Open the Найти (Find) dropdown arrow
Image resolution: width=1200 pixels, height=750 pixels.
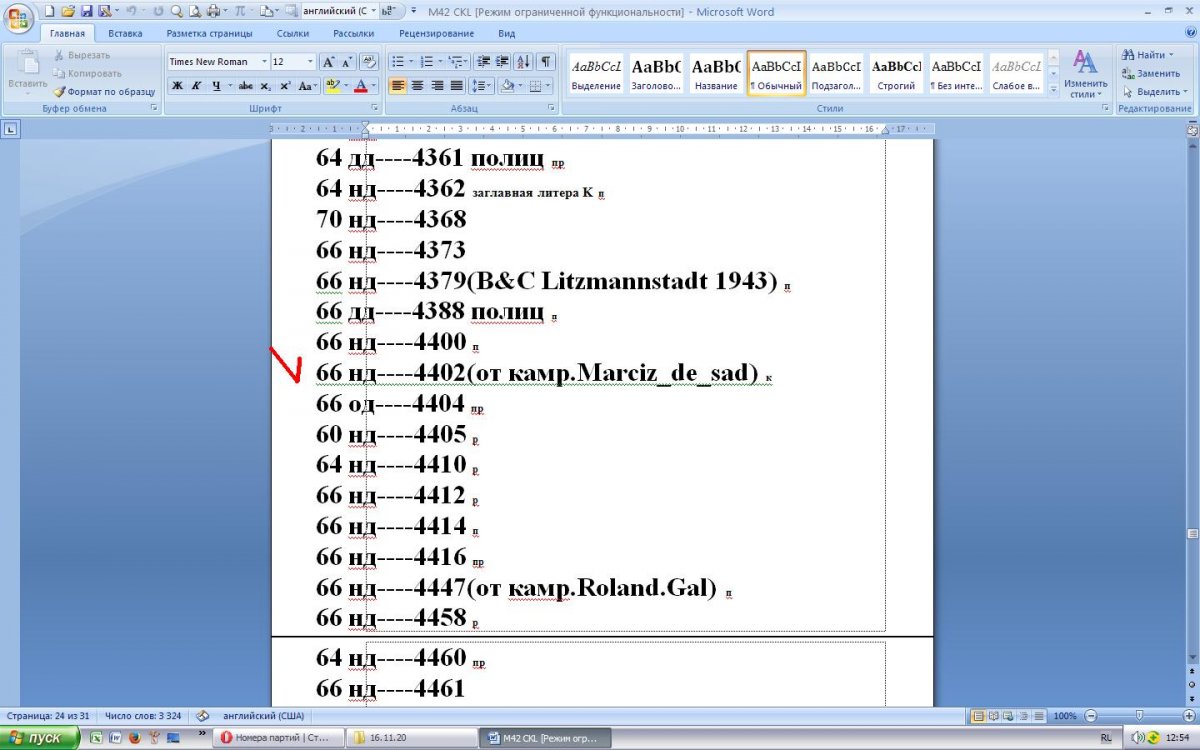(x=1172, y=55)
